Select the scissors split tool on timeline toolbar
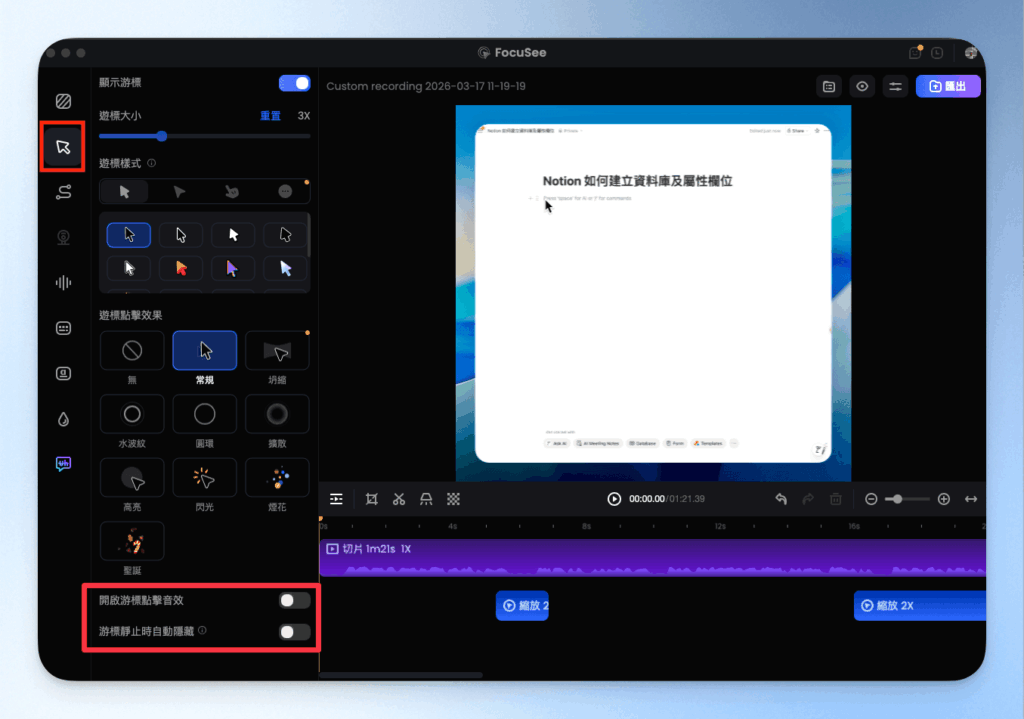This screenshot has height=719, width=1024. (398, 498)
